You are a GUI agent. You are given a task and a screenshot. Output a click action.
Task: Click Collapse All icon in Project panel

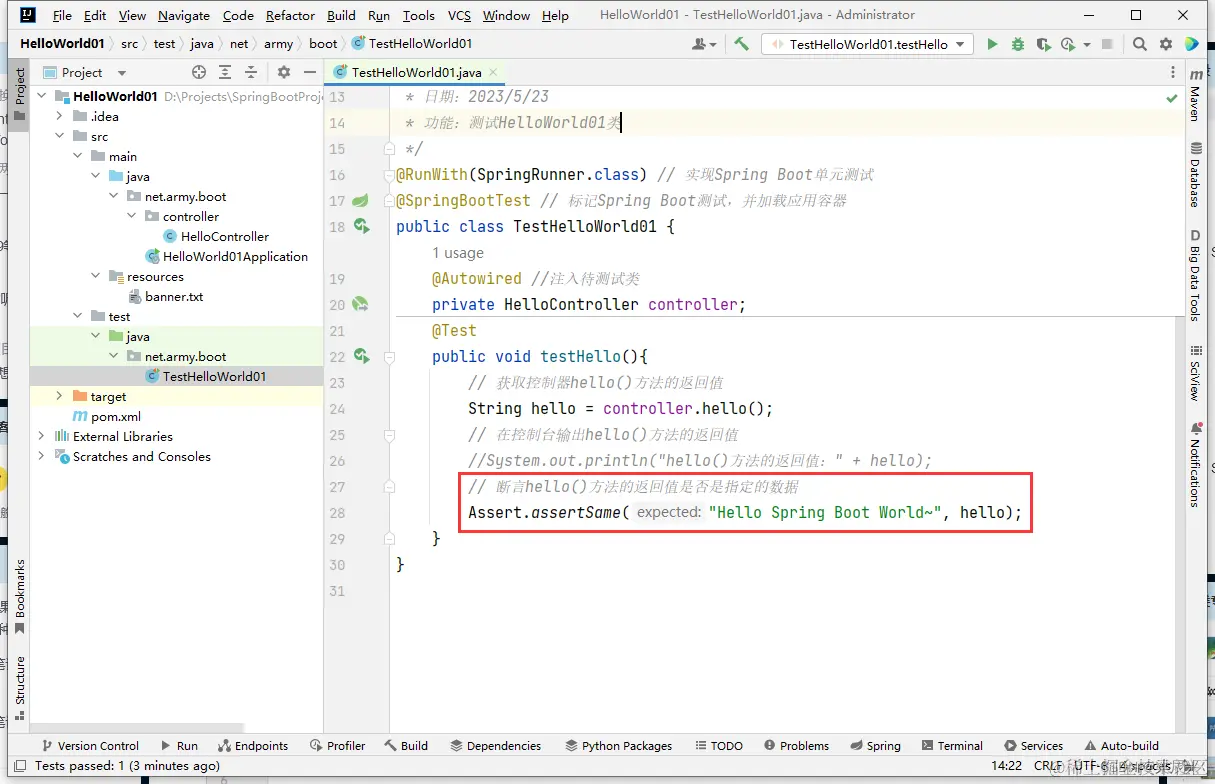click(251, 72)
